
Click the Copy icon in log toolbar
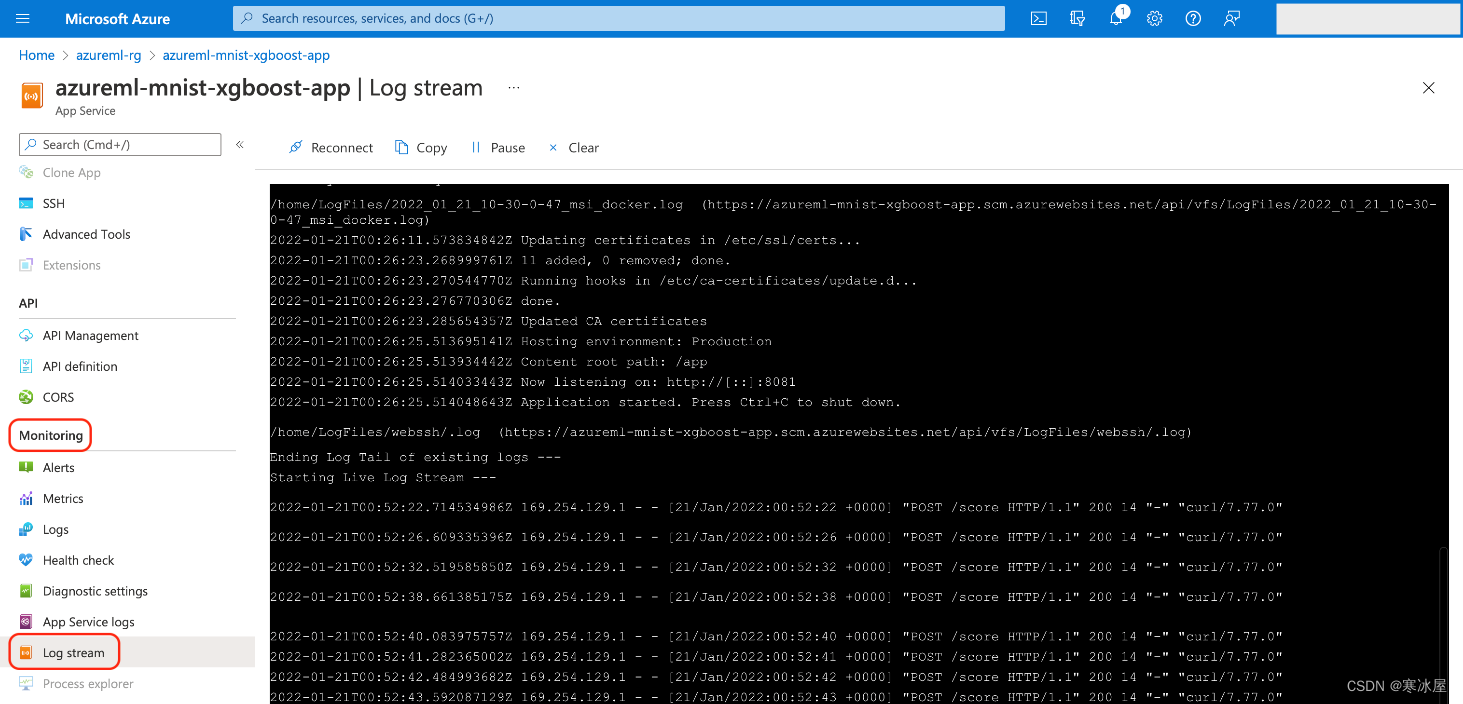[x=401, y=147]
